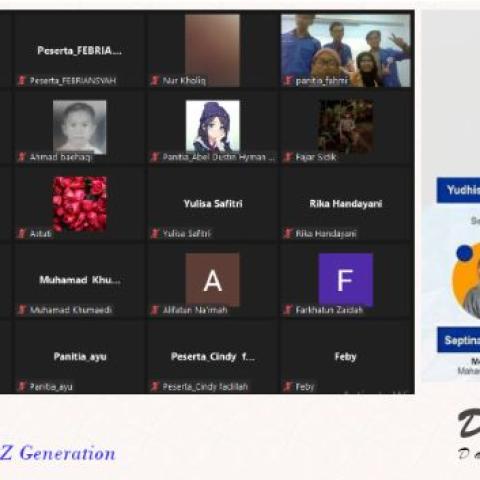Click muted mic icon beside Panitia_Abel Dustin label

coord(155,157)
